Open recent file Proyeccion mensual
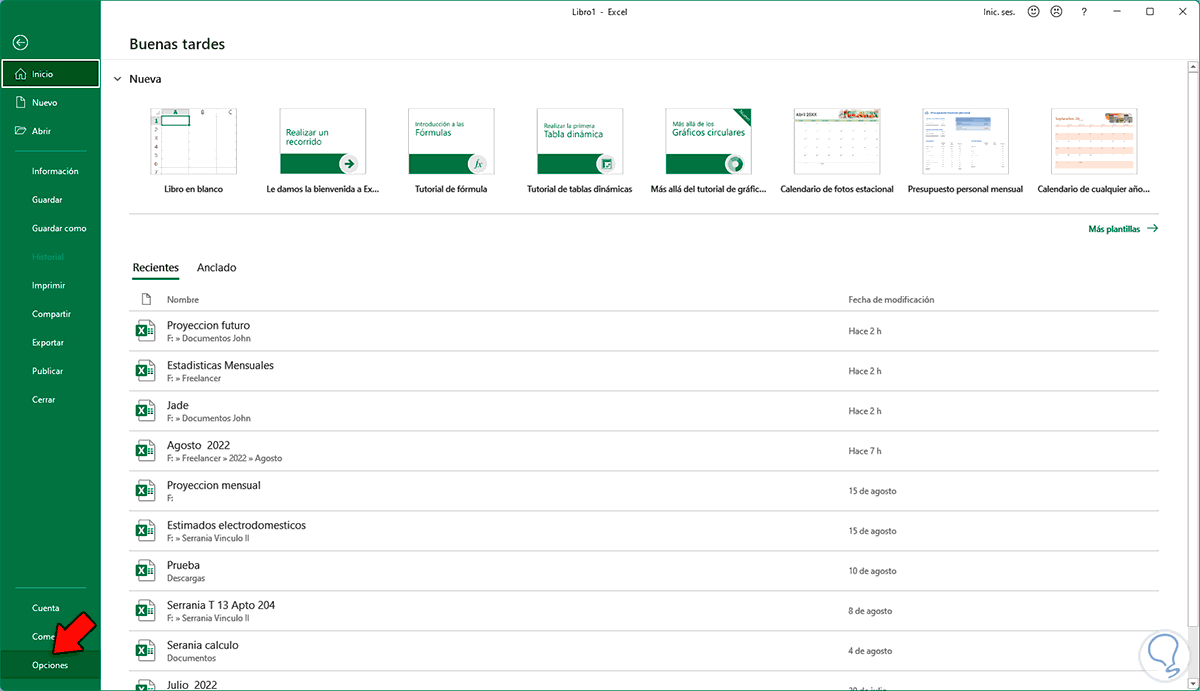The width and height of the screenshot is (1200, 691). (x=644, y=491)
